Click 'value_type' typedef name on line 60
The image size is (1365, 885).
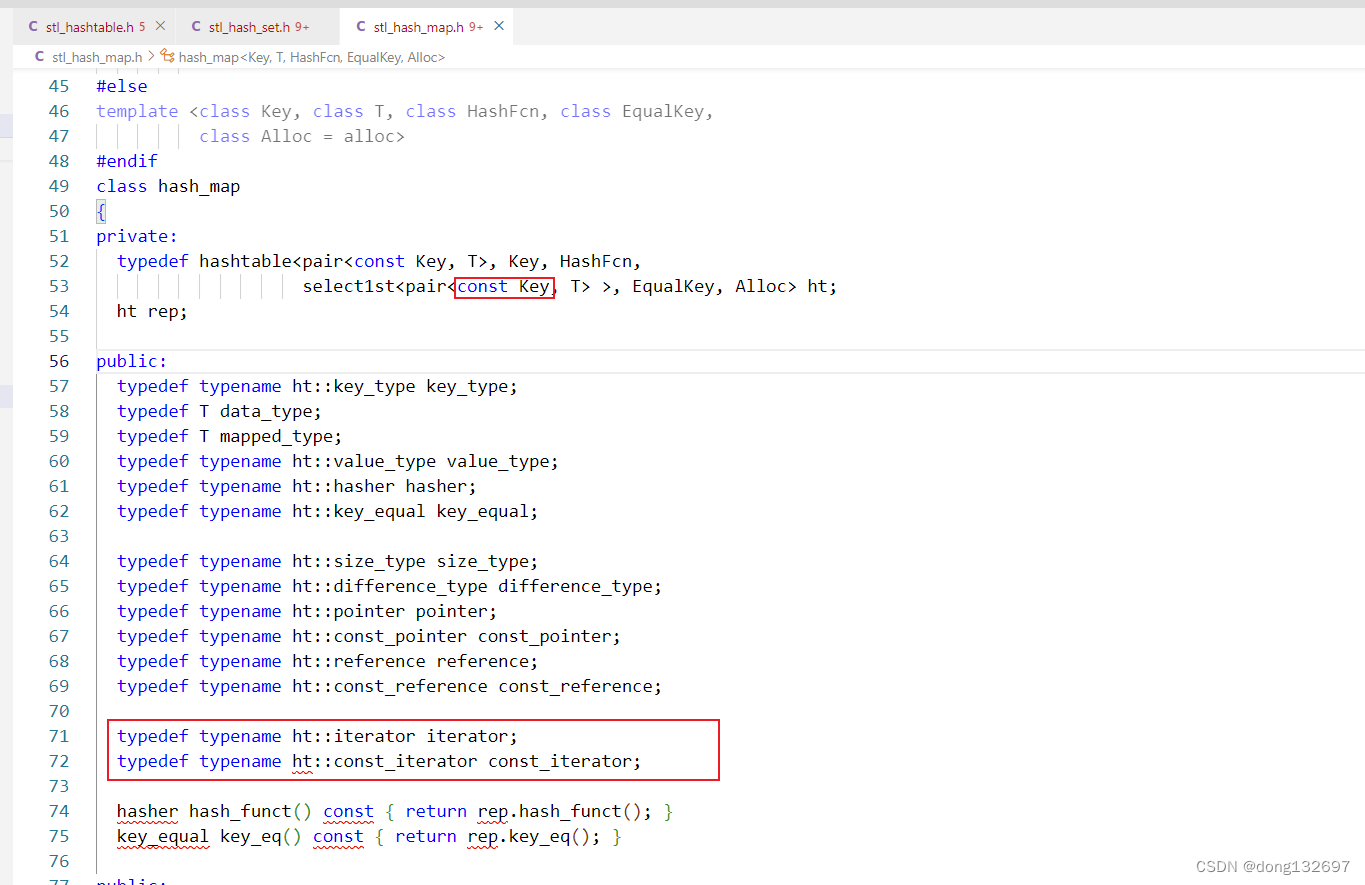click(498, 461)
